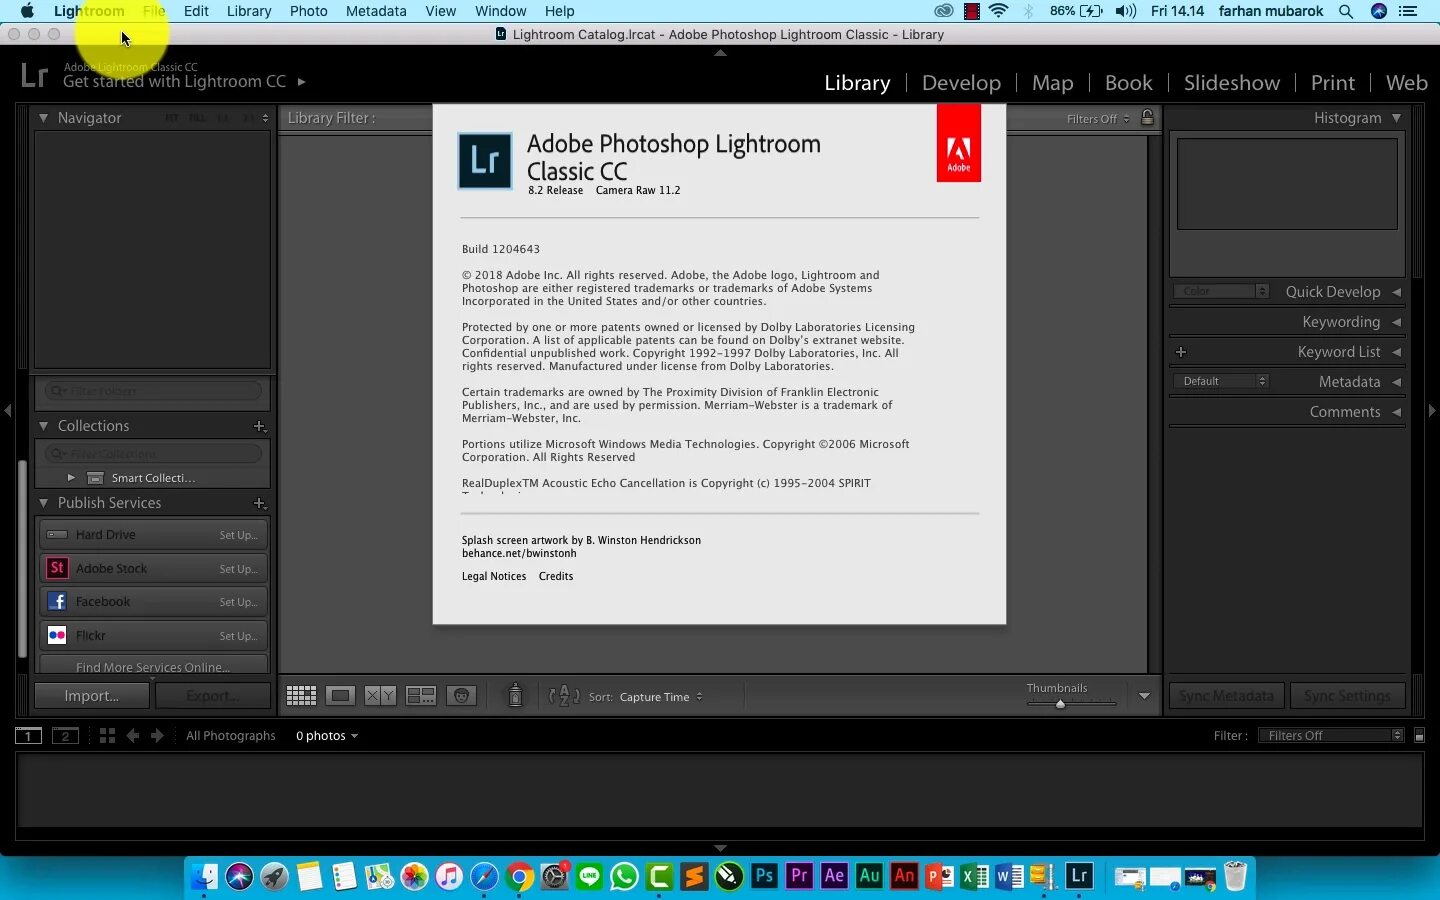This screenshot has width=1440, height=900.
Task: Switch to the Map module
Action: (x=1053, y=83)
